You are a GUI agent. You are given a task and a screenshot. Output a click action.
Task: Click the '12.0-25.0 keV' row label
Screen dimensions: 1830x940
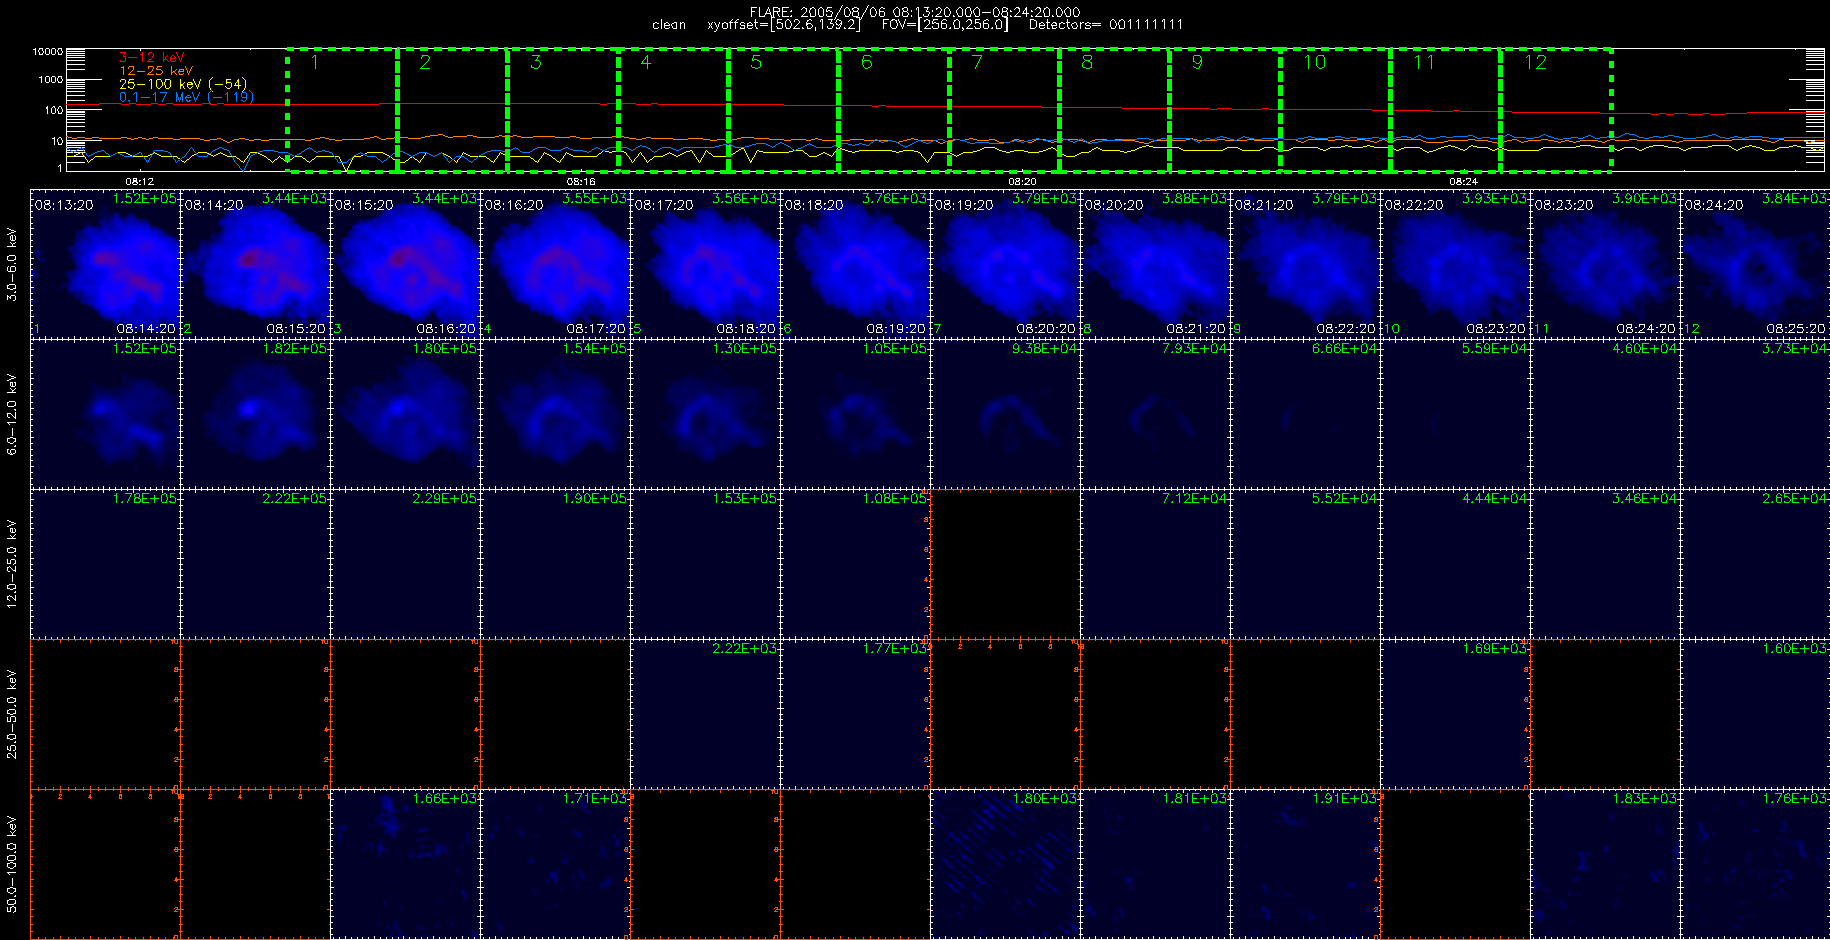[x=12, y=564]
